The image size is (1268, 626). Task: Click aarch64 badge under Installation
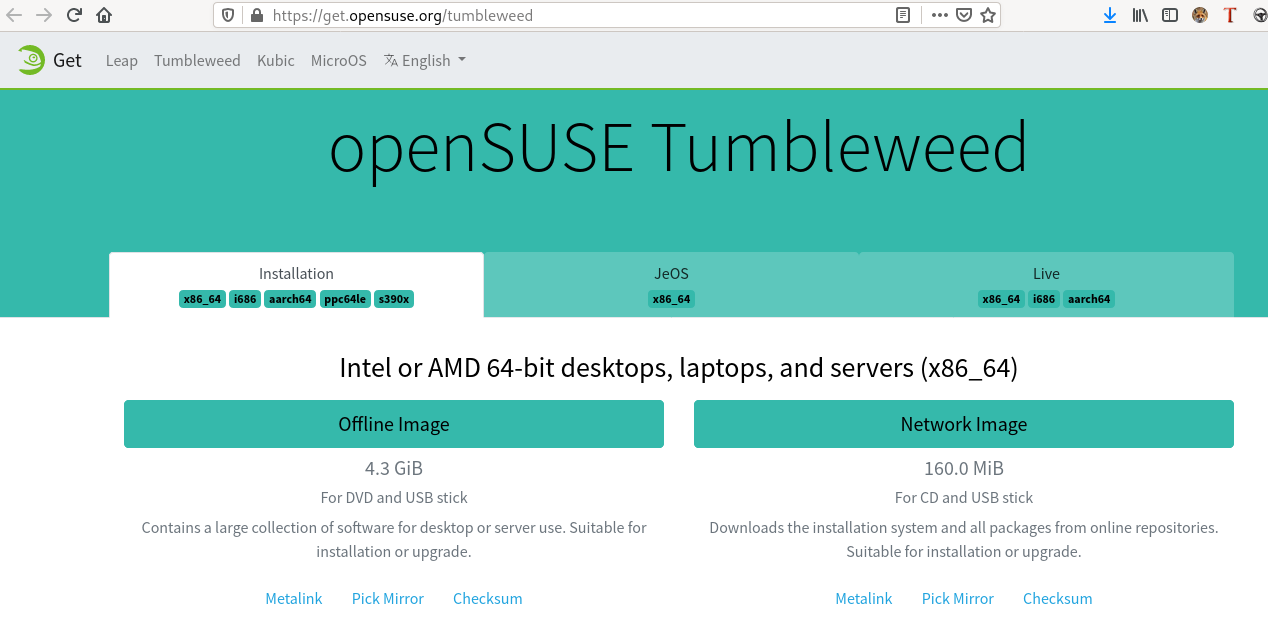291,299
